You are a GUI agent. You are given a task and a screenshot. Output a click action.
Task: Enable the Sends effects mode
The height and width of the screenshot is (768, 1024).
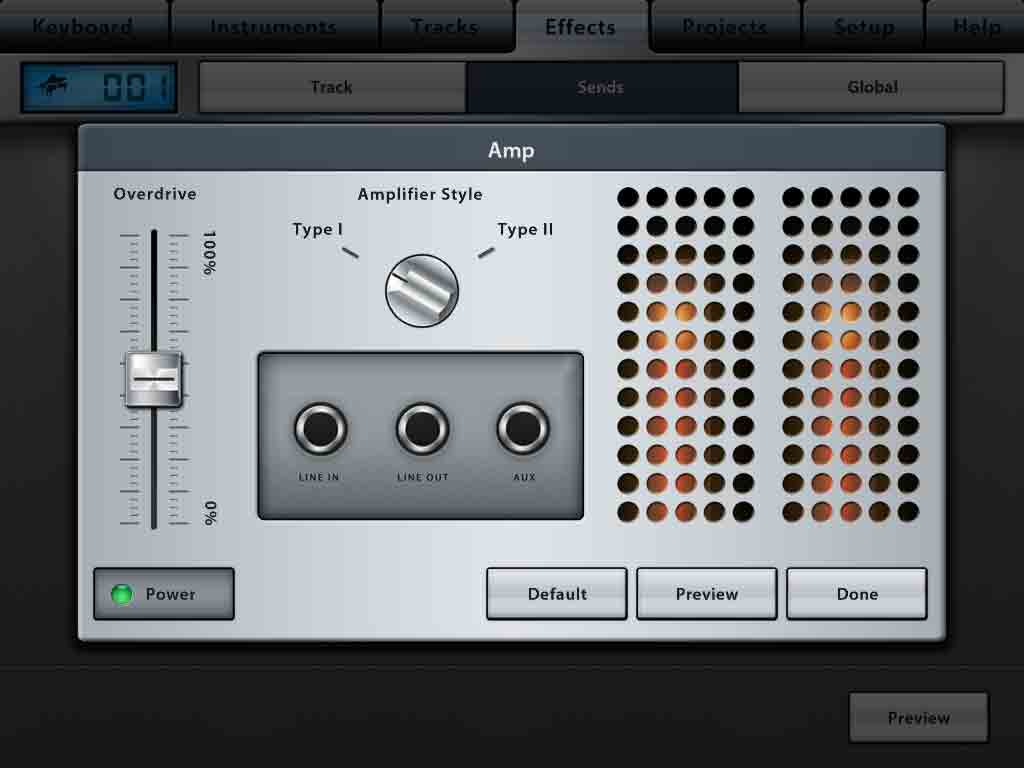point(600,87)
